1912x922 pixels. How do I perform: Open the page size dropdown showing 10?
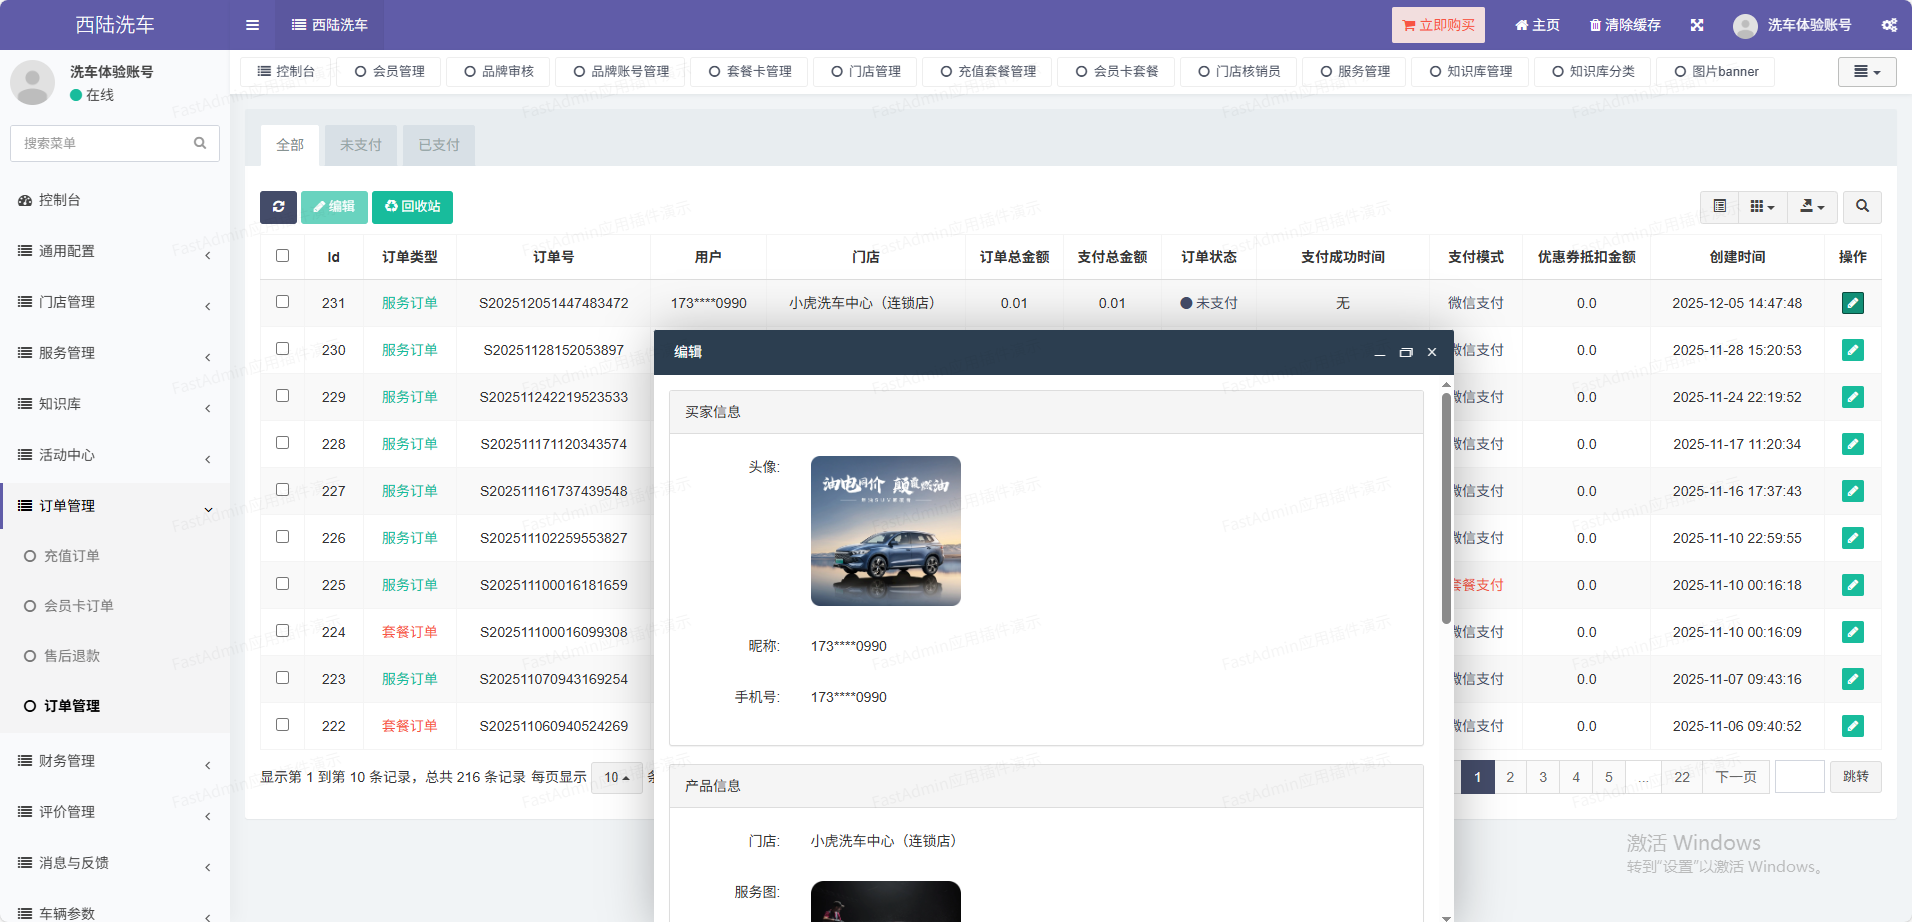[616, 777]
